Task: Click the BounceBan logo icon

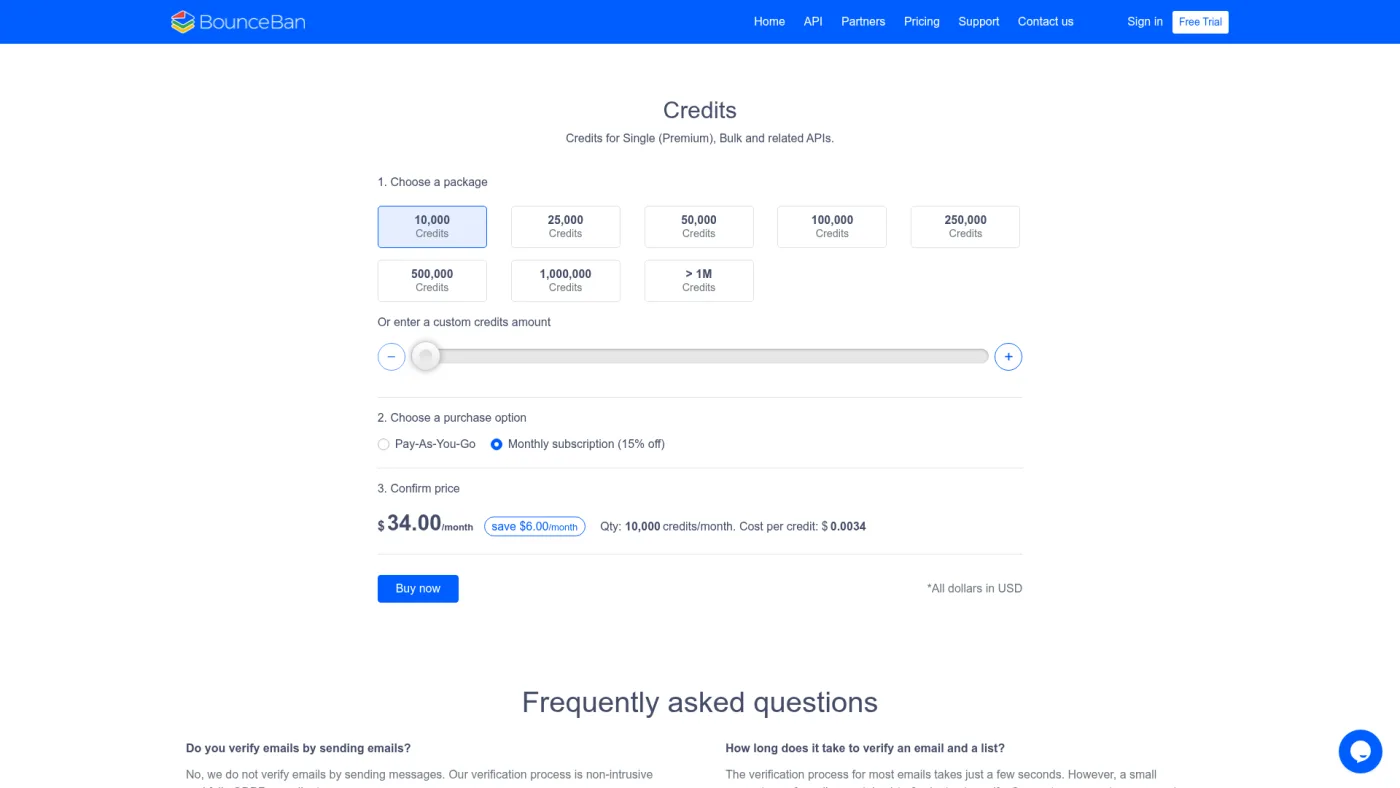Action: [x=182, y=21]
